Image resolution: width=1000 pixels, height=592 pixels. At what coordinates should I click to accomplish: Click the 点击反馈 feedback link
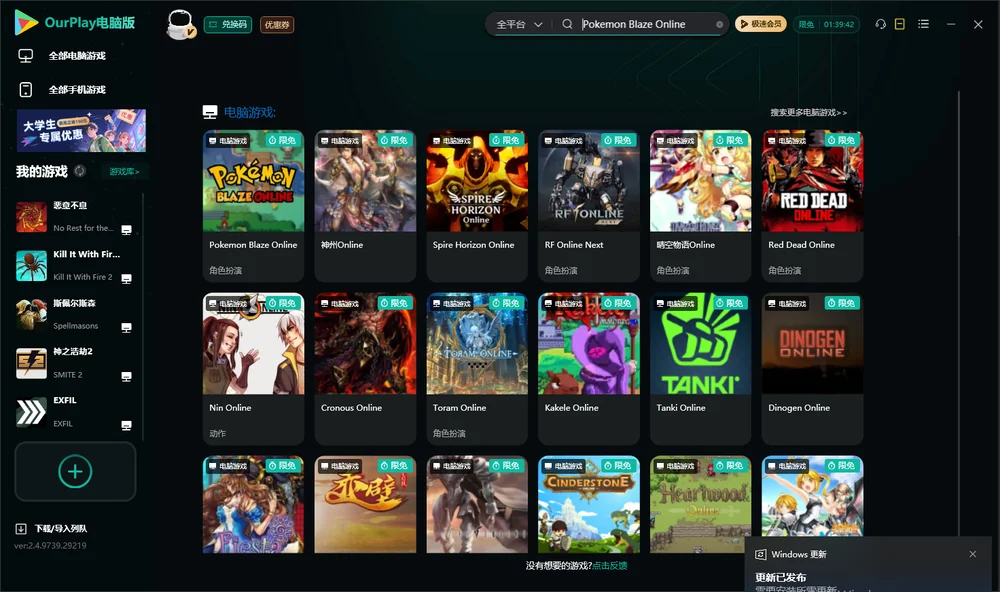(610, 565)
